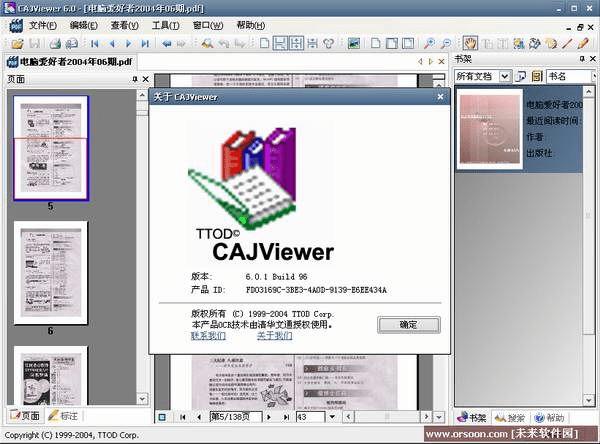
Task: Pin the 页面 panel
Action: point(135,79)
